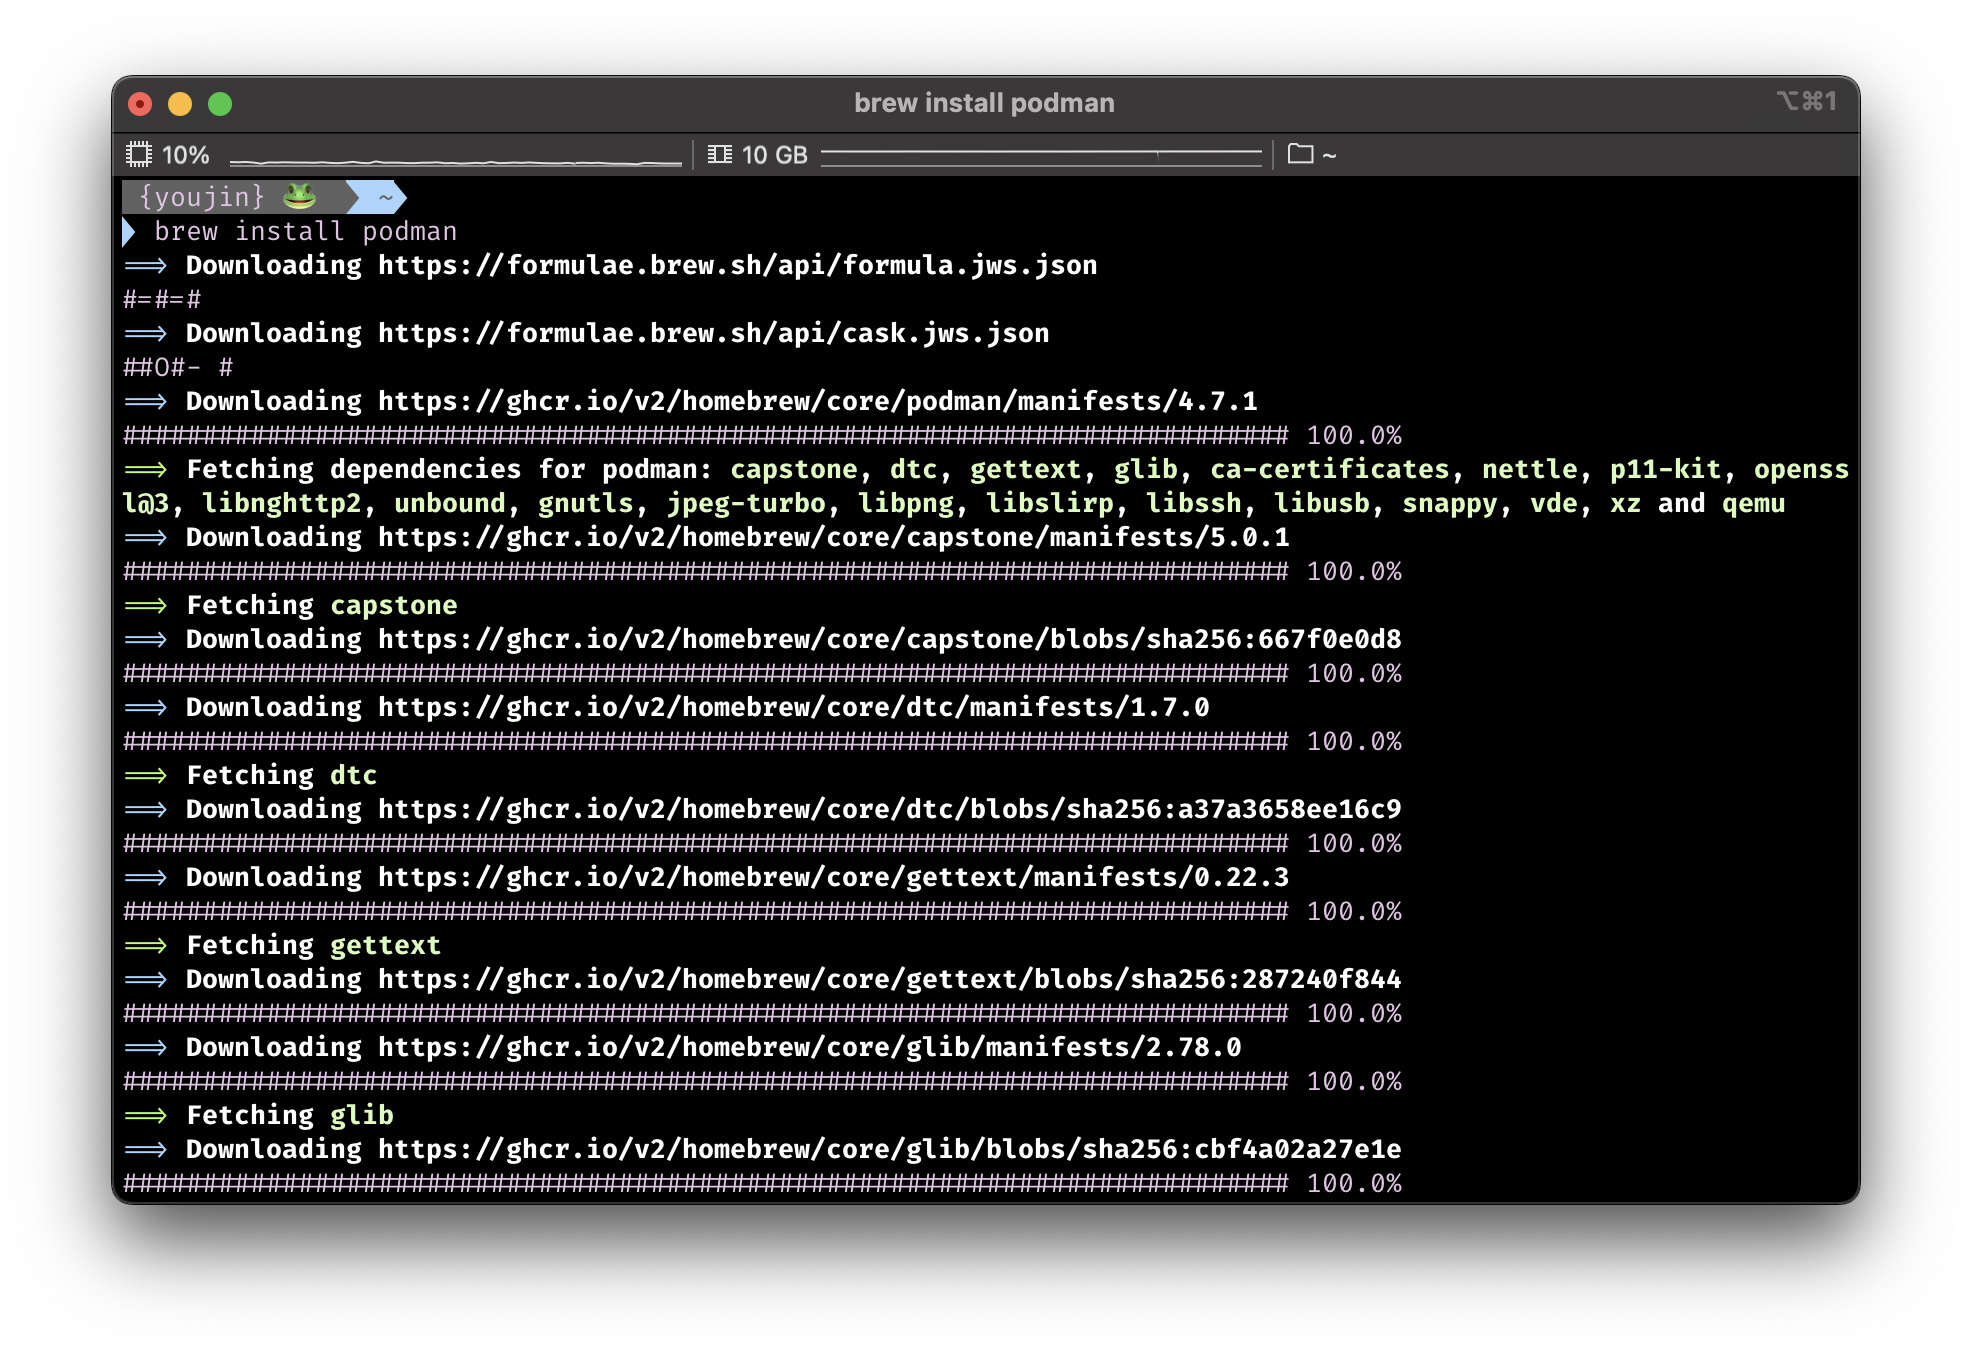
Task: Select the {youjin} username badge in the prompt
Action: coord(205,196)
